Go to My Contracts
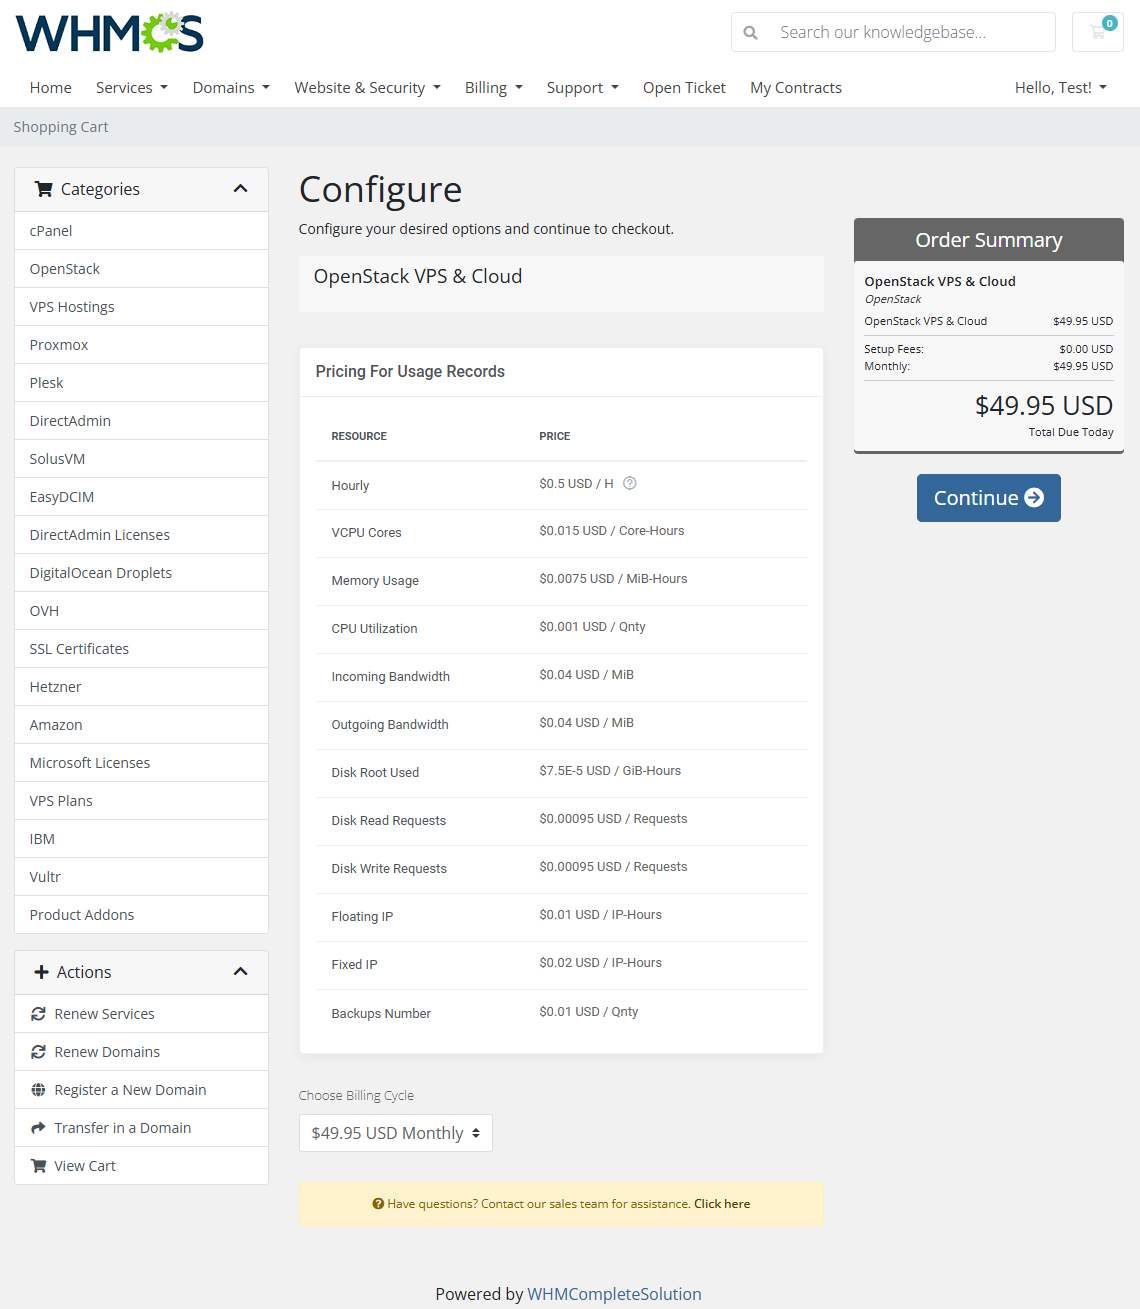This screenshot has width=1140, height=1309. point(796,88)
